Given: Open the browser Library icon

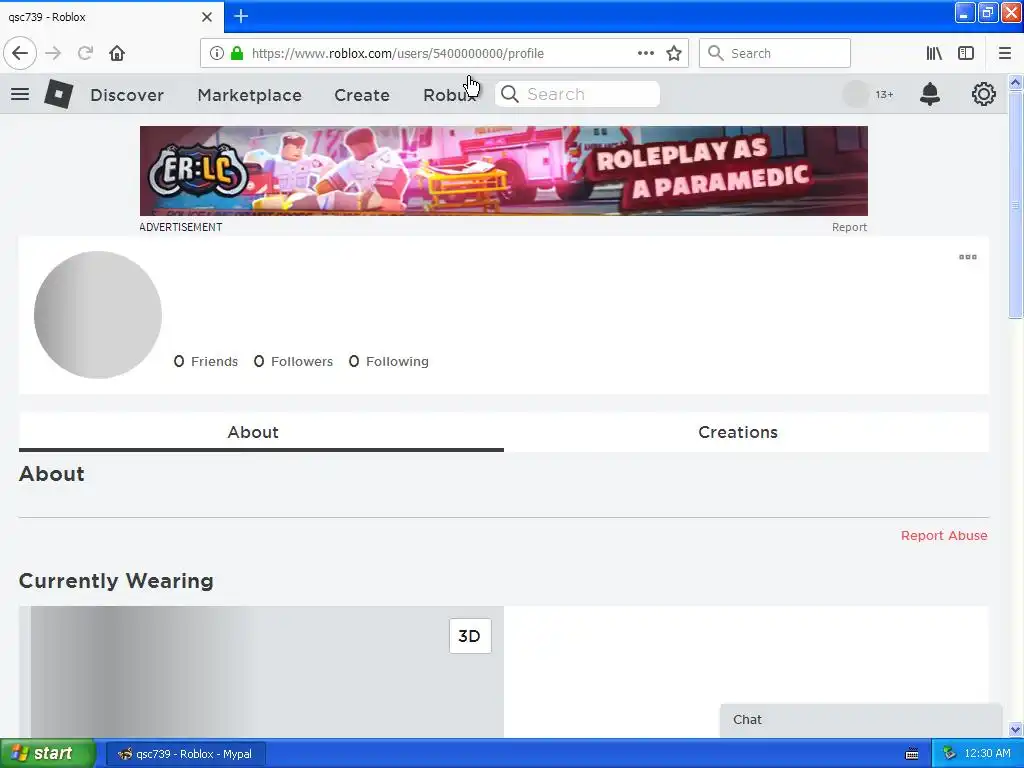Looking at the screenshot, I should coord(934,54).
